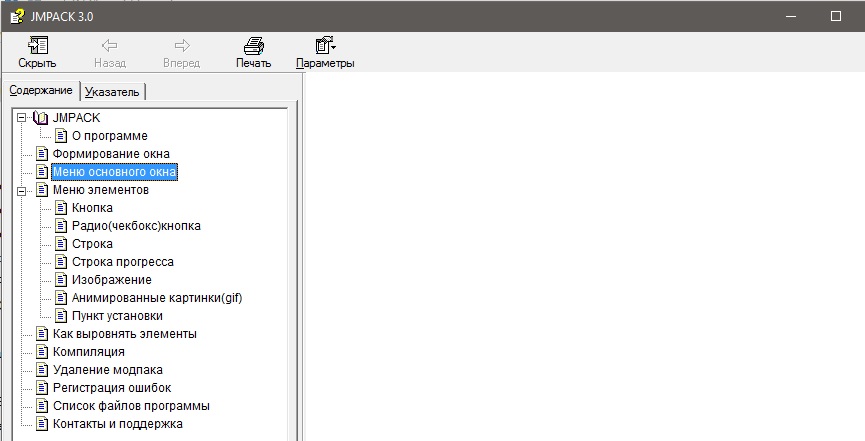This screenshot has height=441, width=865.
Task: Select JMPACK root topic
Action: point(76,118)
